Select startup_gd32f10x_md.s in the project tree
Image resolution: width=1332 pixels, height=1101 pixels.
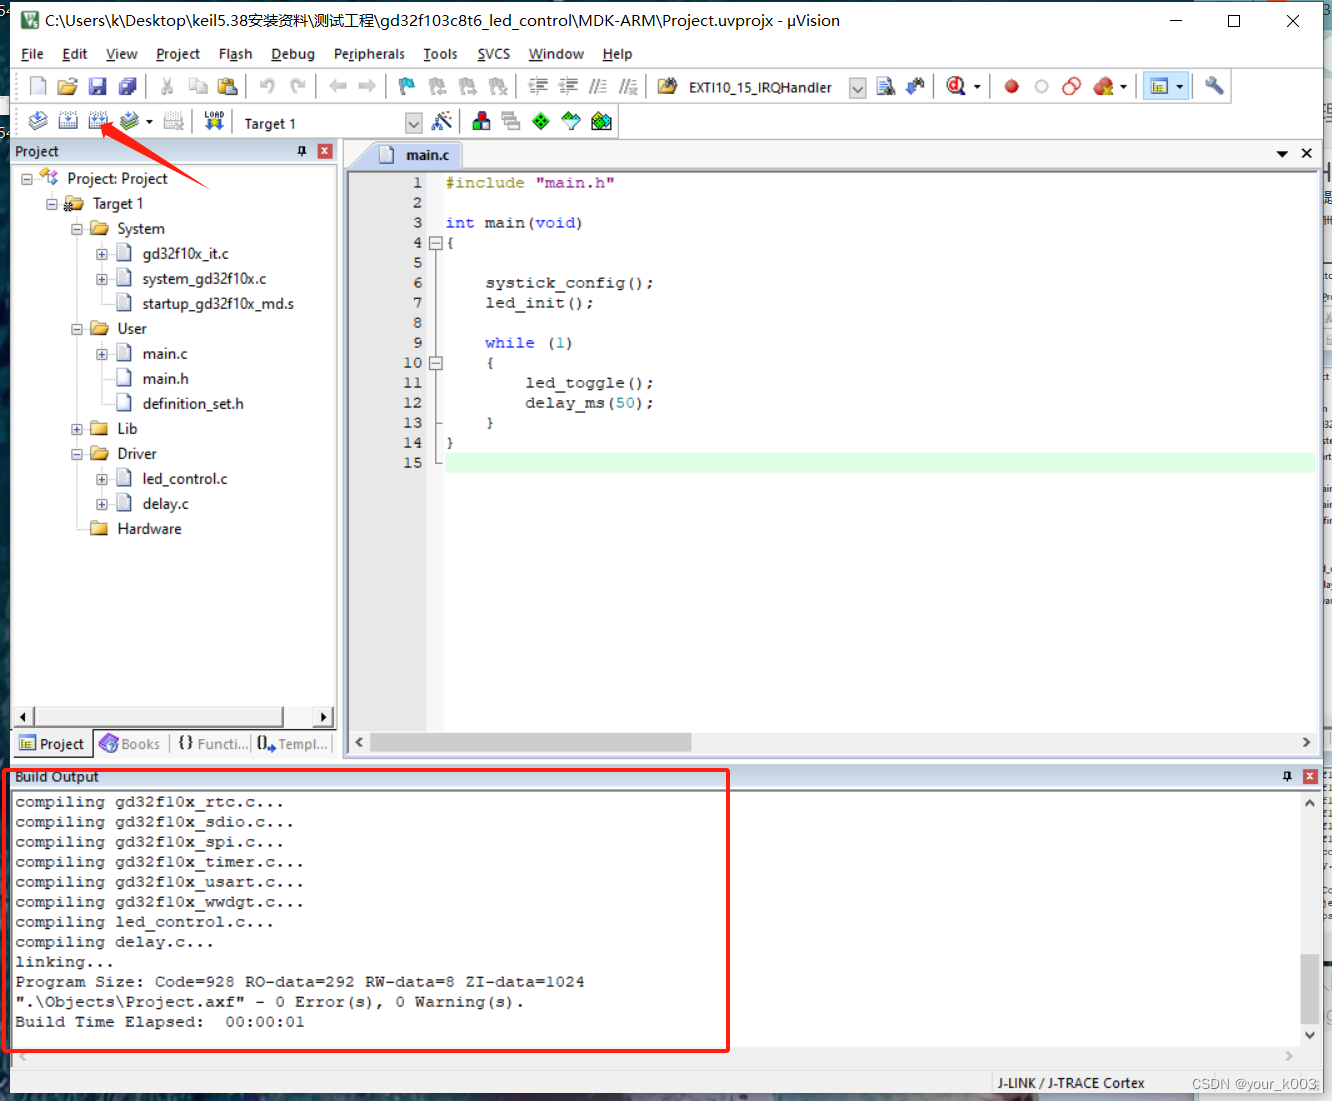218,304
